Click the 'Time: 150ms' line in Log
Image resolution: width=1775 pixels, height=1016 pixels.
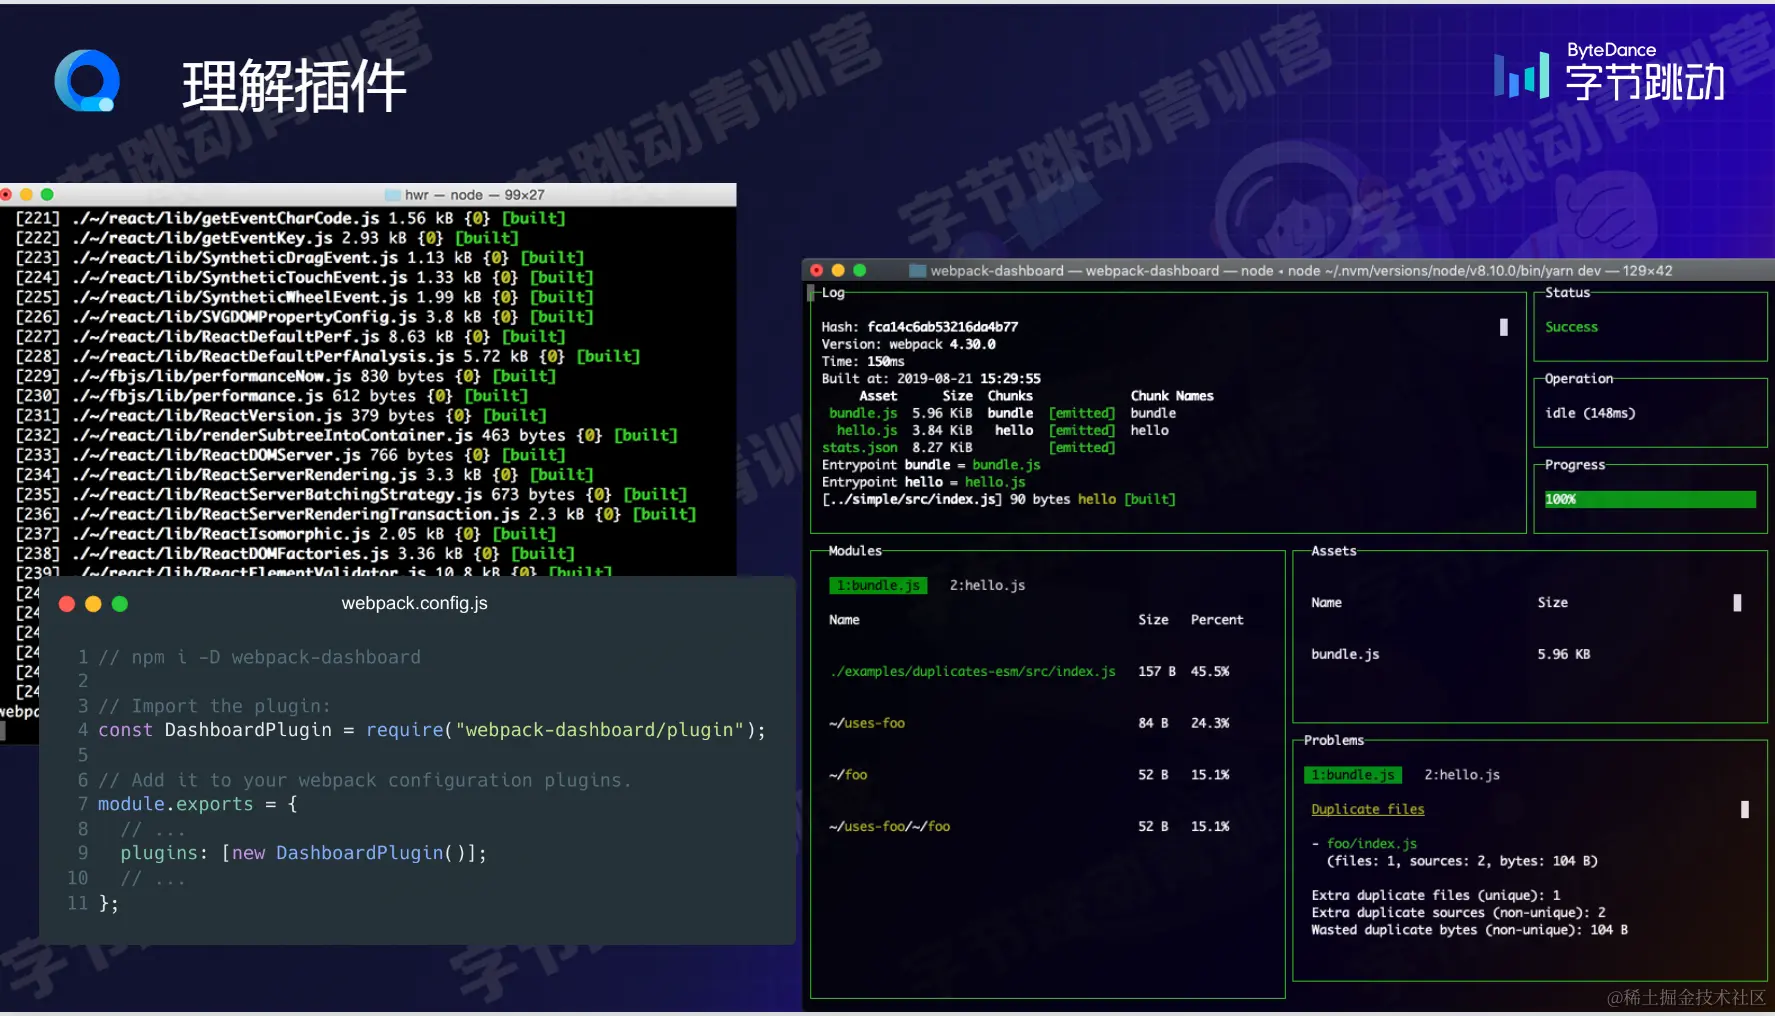[x=863, y=361]
